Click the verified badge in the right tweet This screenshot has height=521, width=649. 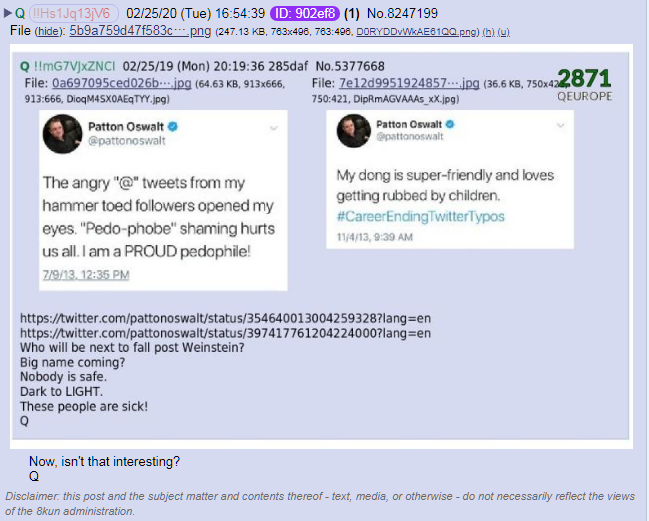[x=450, y=124]
